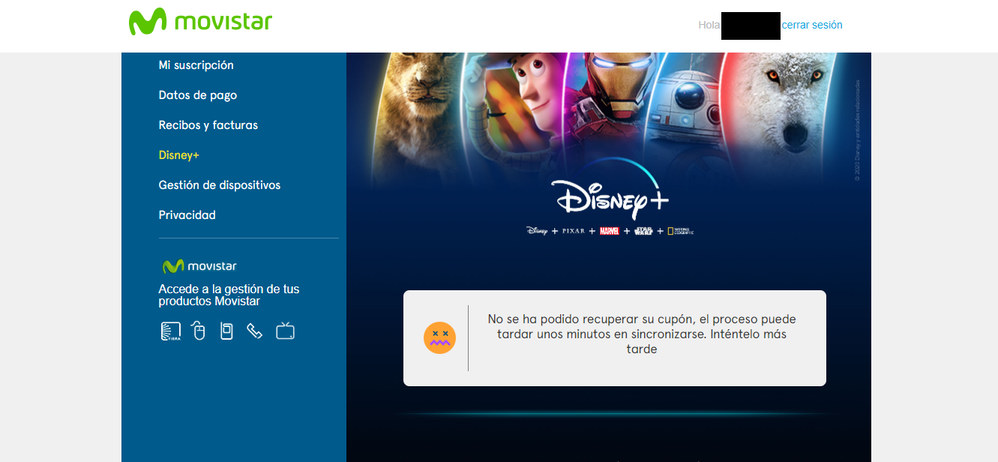Open the landline telephone handset icon
Viewport: 998px width, 462px height.
(255, 332)
